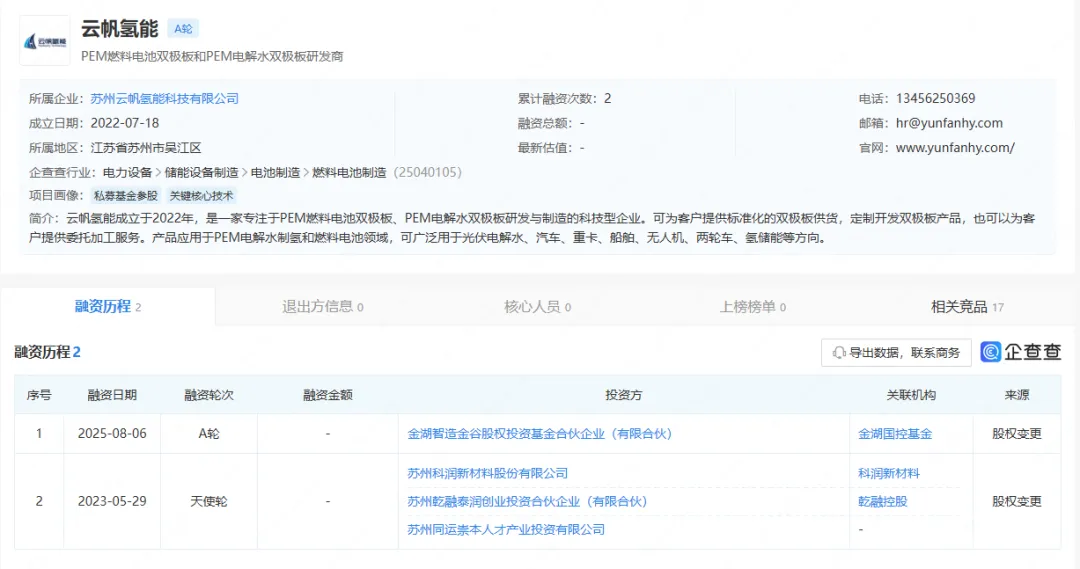Screen dimensions: 1080x569
Task: Click the 来源 column header
Action: pyautogui.click(x=1017, y=395)
